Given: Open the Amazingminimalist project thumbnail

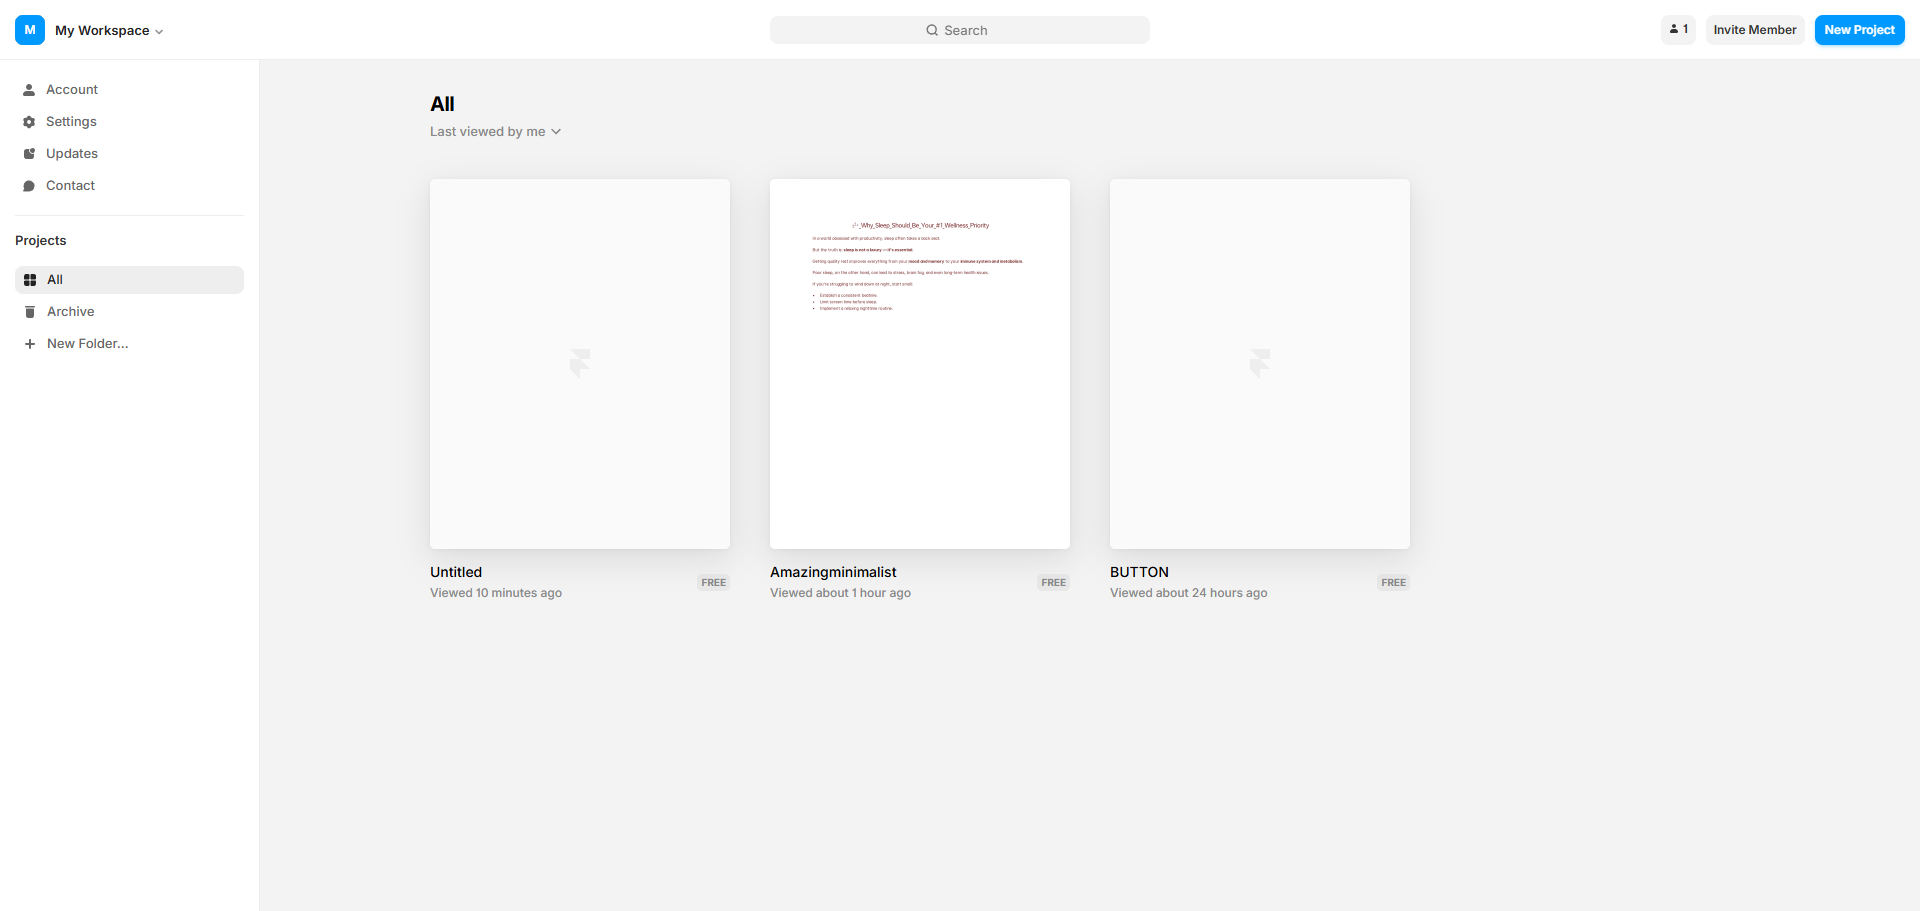Looking at the screenshot, I should [x=920, y=364].
